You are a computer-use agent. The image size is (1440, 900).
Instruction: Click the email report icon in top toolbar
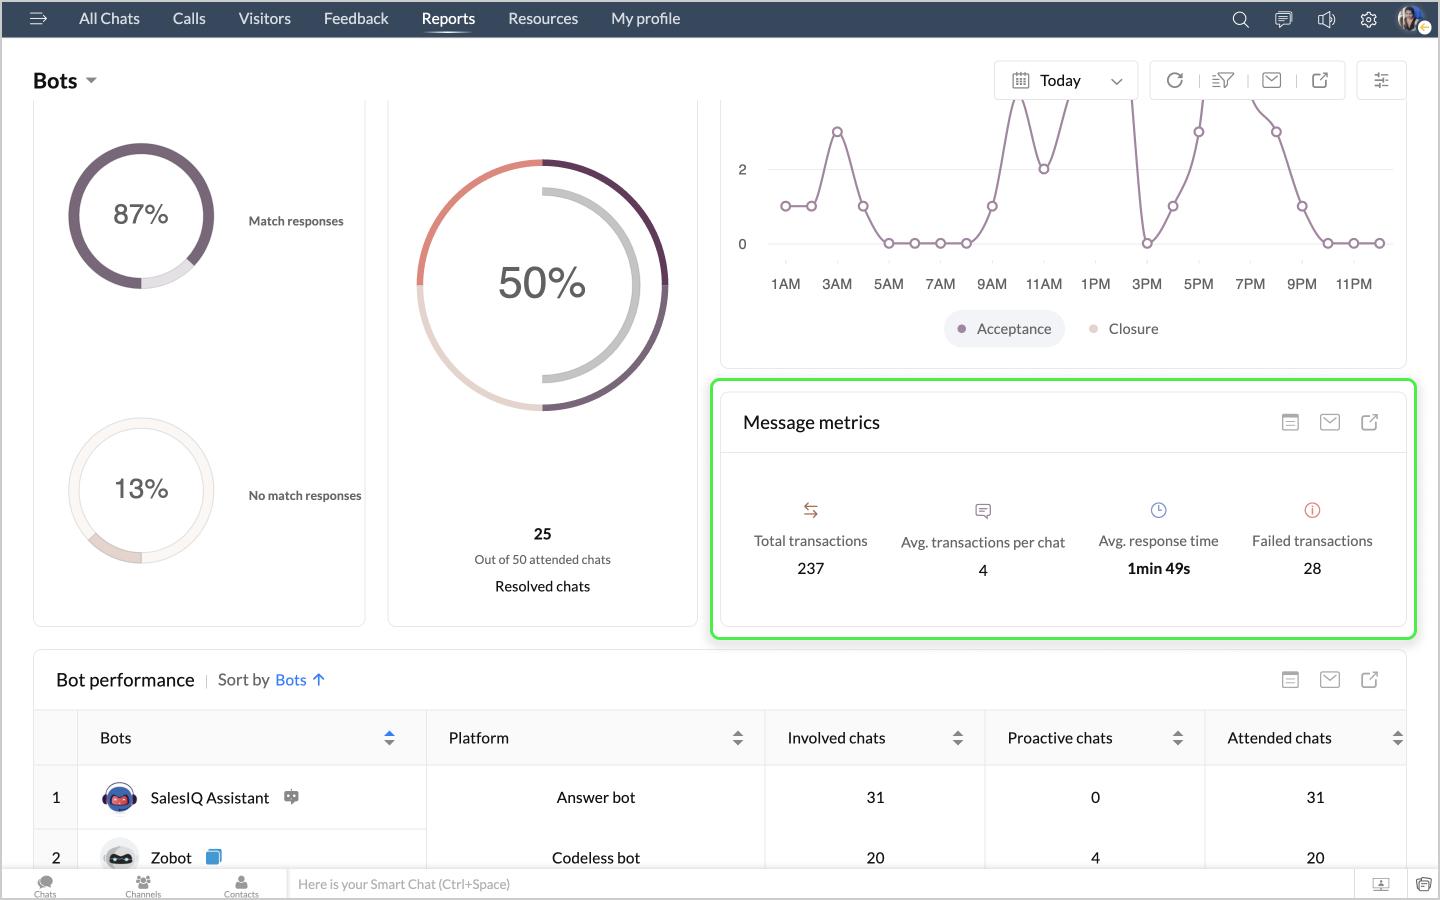(x=1271, y=81)
